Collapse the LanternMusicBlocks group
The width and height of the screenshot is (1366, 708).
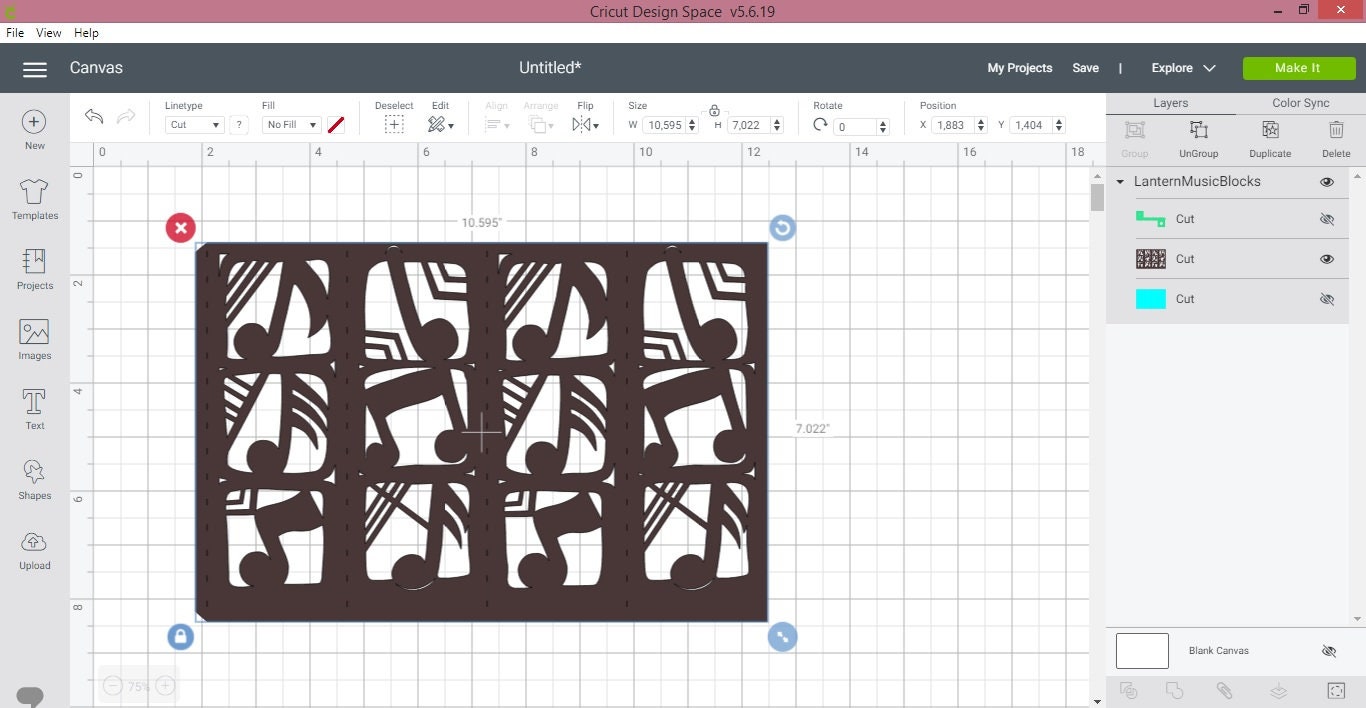pyautogui.click(x=1121, y=182)
